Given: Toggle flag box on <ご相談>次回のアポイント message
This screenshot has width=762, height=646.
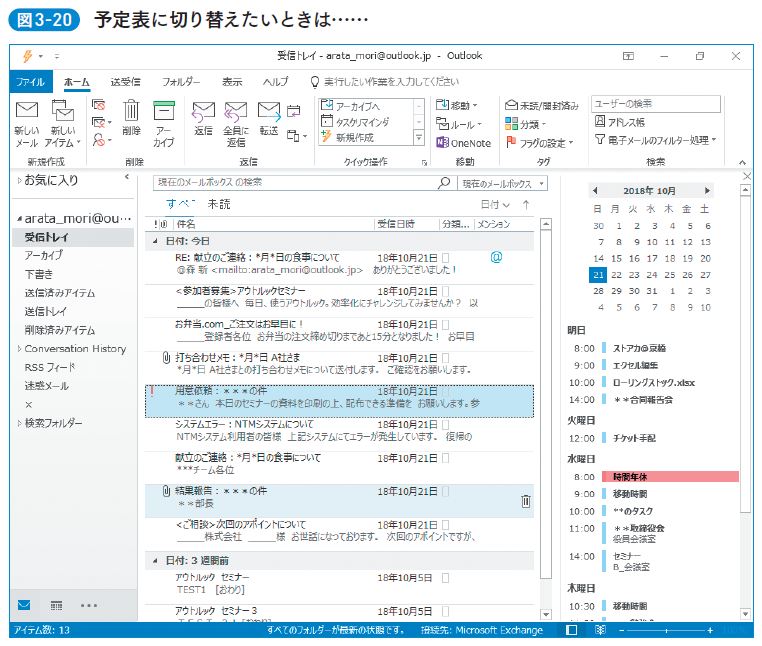Looking at the screenshot, I should tap(445, 524).
